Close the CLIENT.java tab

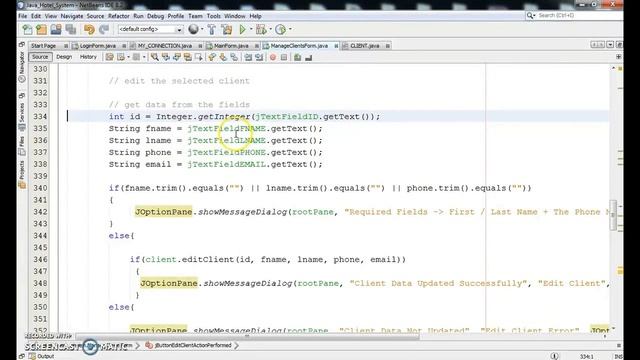coord(388,46)
